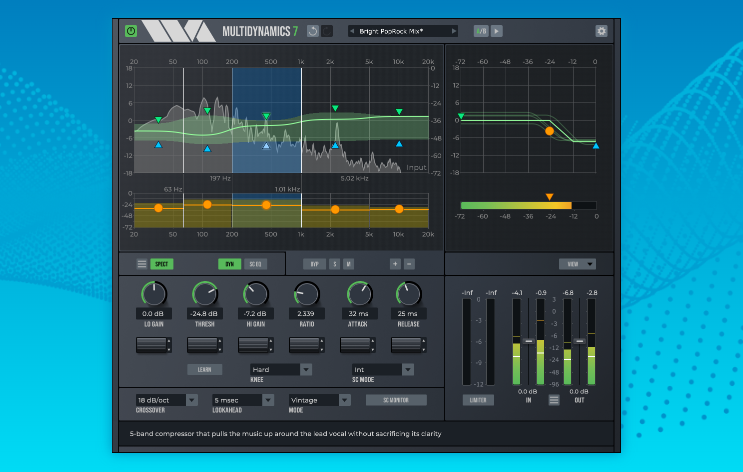Click the plus add band button
This screenshot has height=472, width=743.
click(395, 264)
